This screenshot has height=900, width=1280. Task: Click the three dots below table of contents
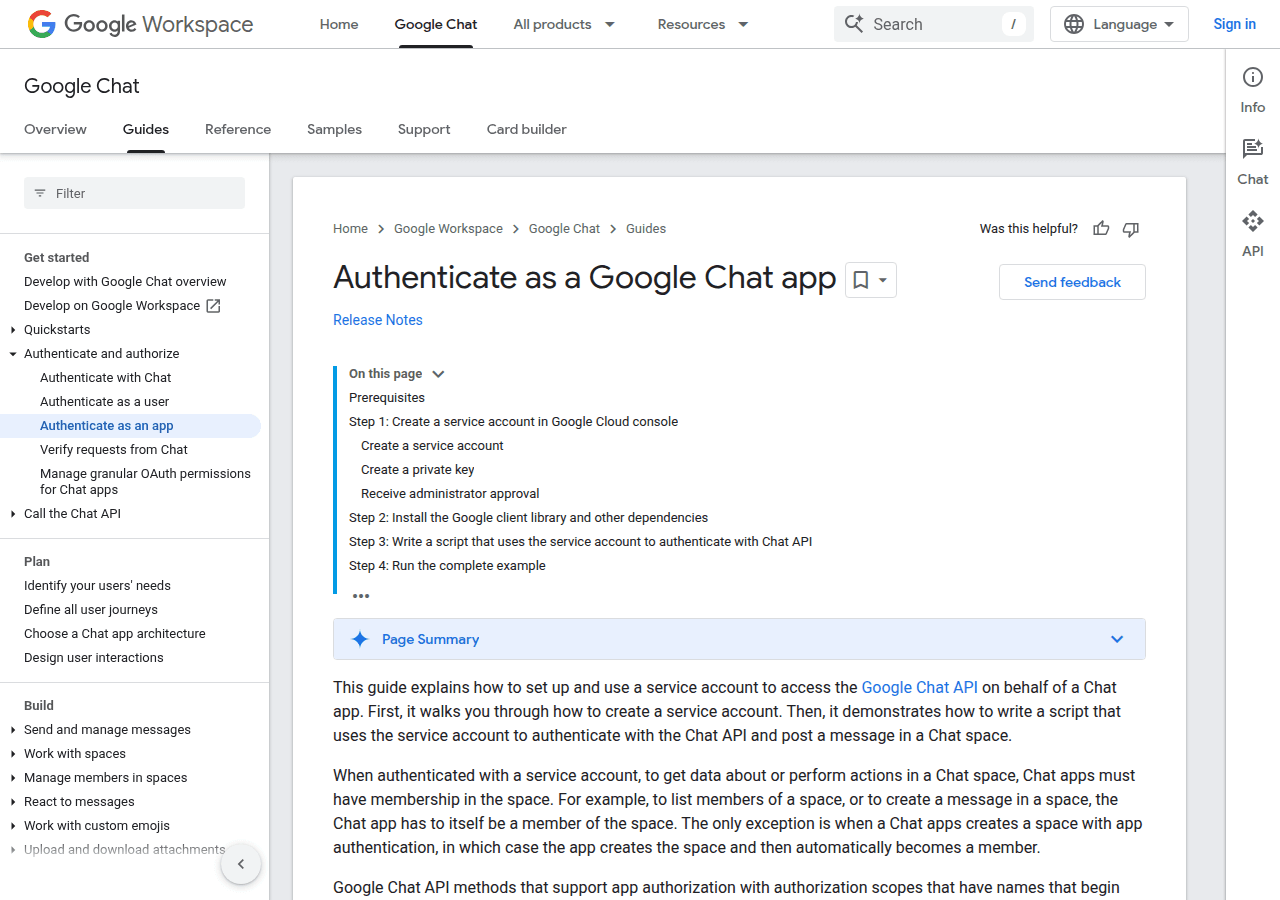361,596
